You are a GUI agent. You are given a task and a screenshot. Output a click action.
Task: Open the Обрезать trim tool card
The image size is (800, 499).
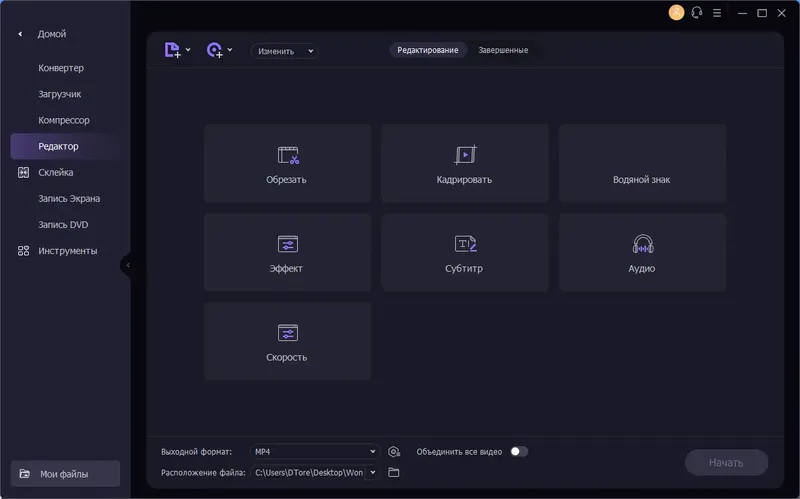[287, 163]
